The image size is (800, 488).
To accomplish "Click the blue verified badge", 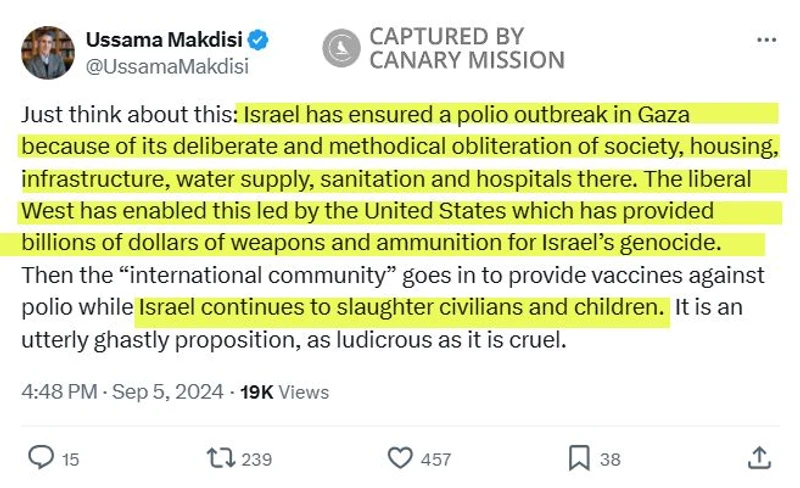I will [x=258, y=41].
